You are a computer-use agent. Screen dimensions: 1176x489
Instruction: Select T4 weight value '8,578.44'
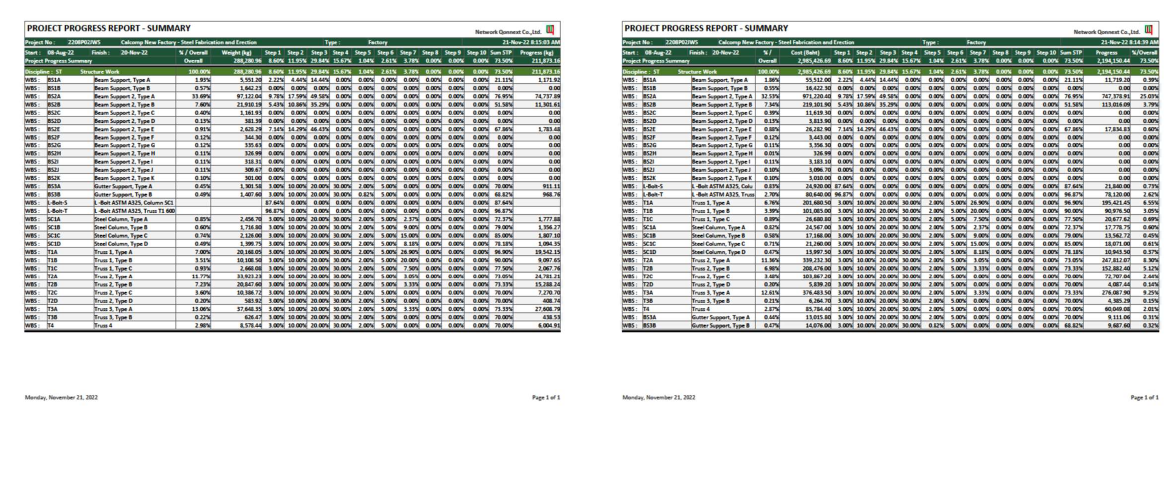click(x=250, y=326)
